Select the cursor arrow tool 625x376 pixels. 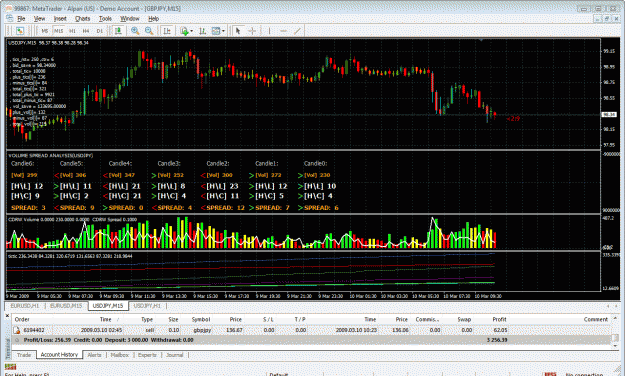238,31
